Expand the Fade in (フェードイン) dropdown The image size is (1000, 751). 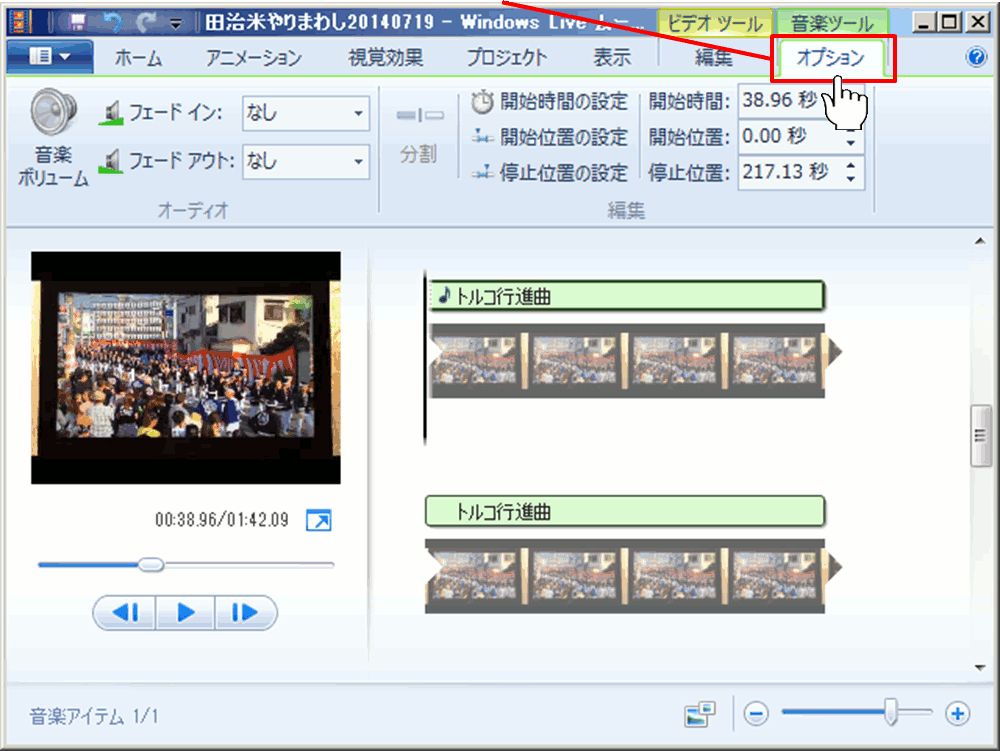point(359,114)
